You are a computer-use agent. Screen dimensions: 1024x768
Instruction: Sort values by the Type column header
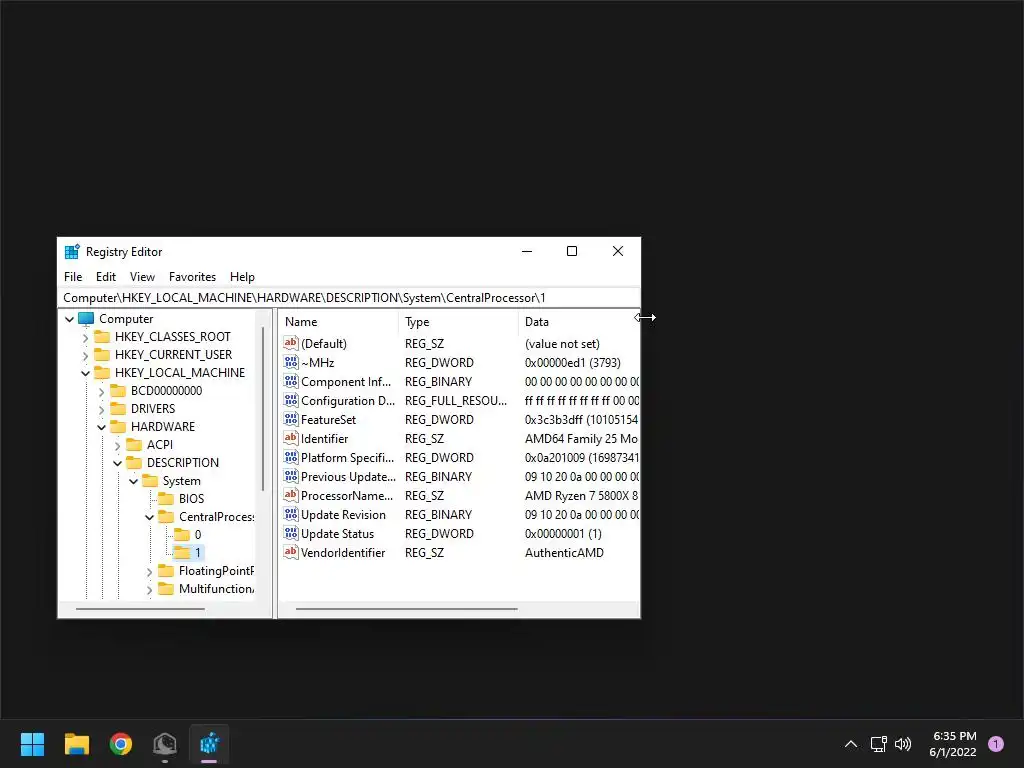pyautogui.click(x=458, y=321)
